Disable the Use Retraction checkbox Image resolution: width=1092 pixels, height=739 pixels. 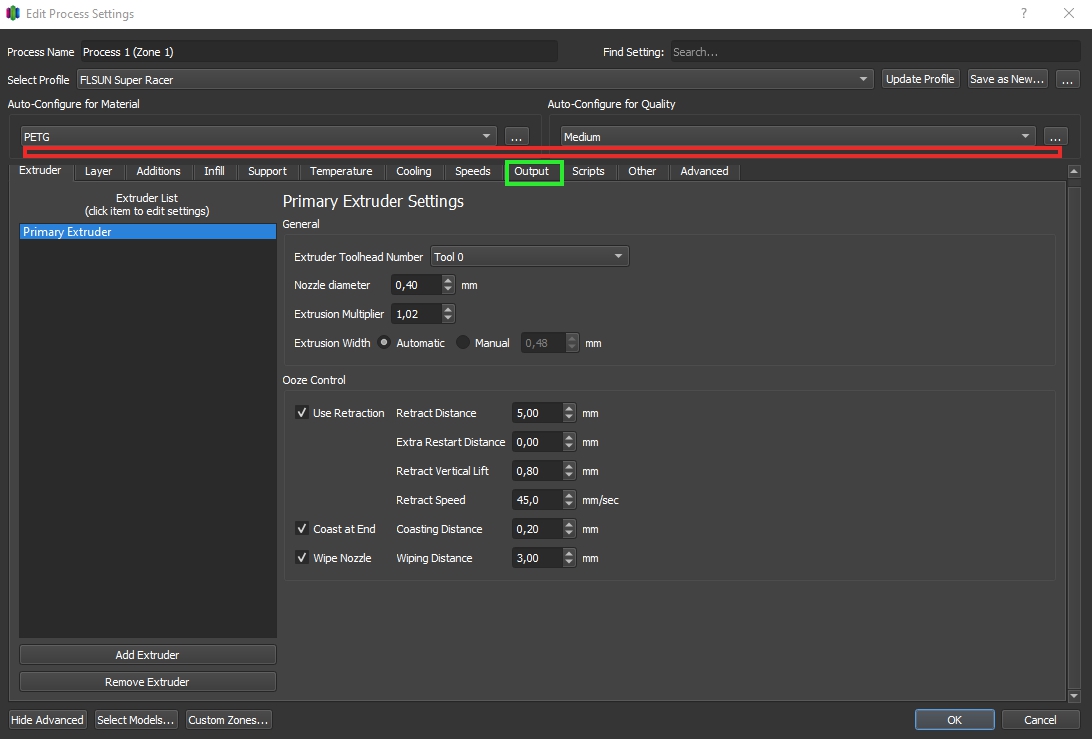(302, 413)
